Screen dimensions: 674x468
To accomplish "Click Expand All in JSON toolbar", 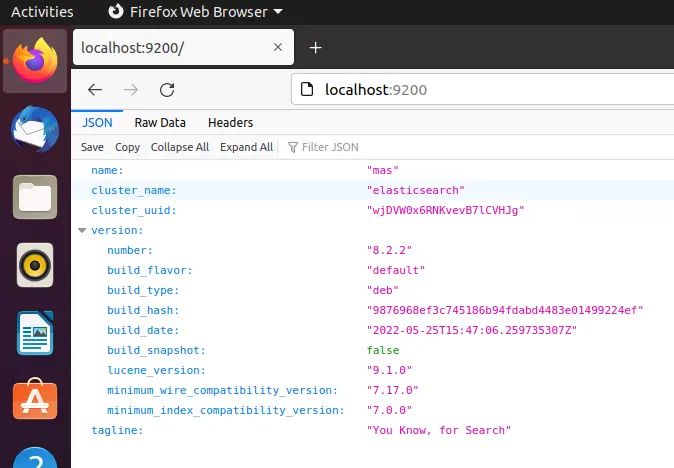I will [x=246, y=147].
